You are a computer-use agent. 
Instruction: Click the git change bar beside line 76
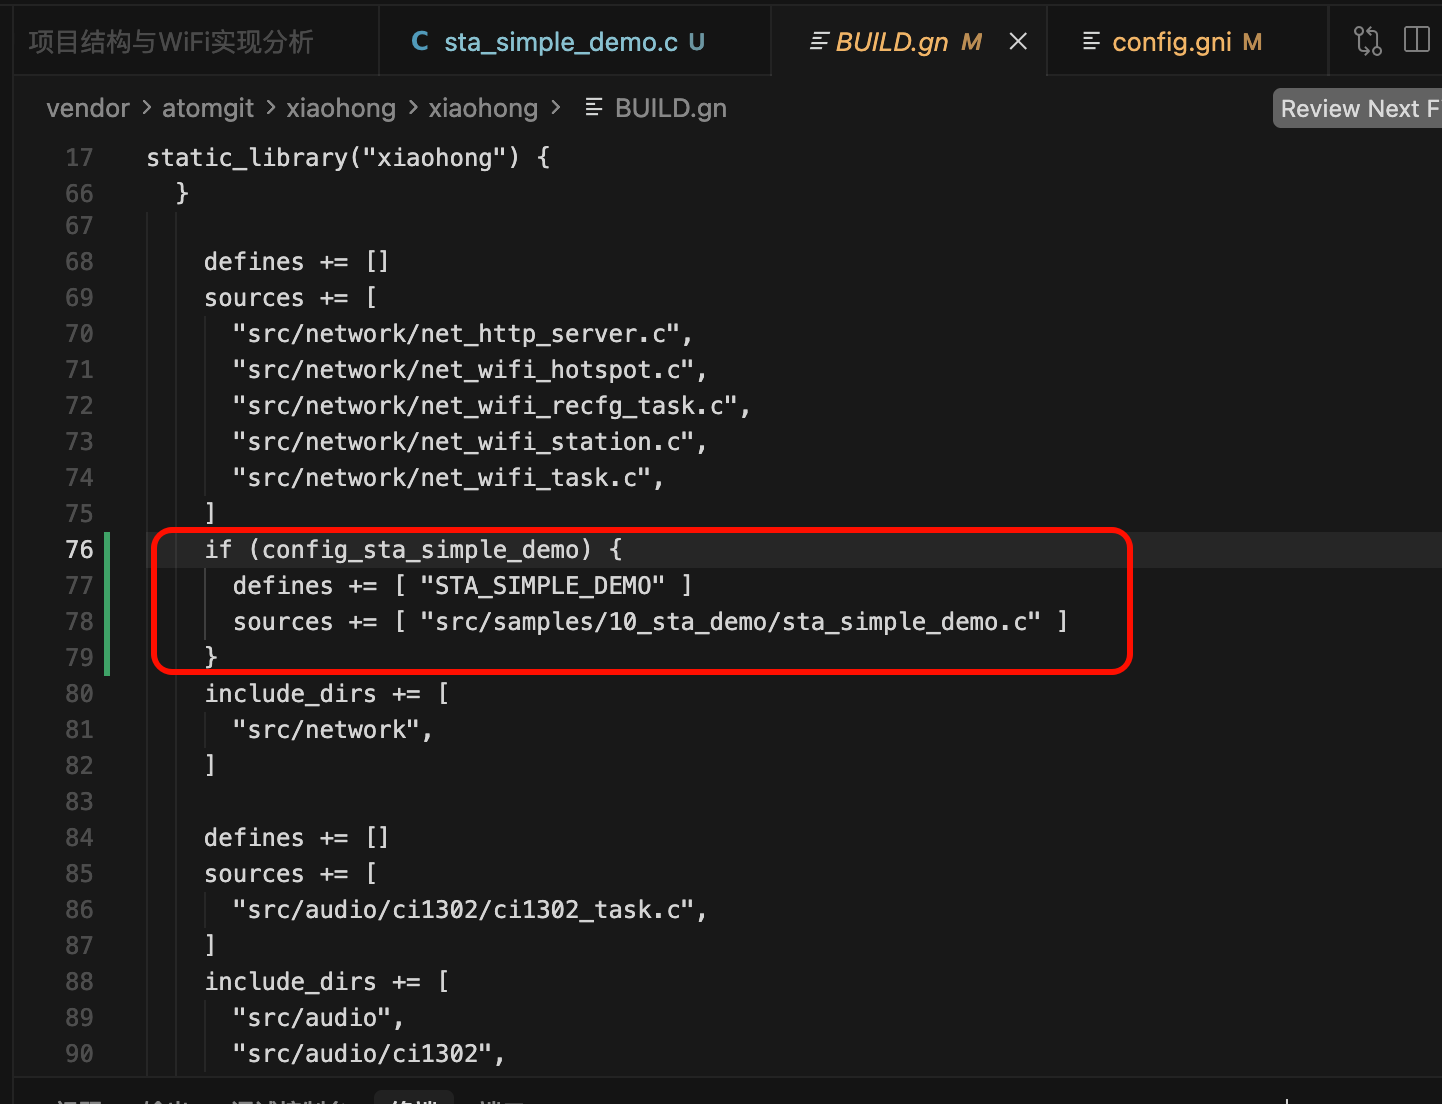point(107,549)
